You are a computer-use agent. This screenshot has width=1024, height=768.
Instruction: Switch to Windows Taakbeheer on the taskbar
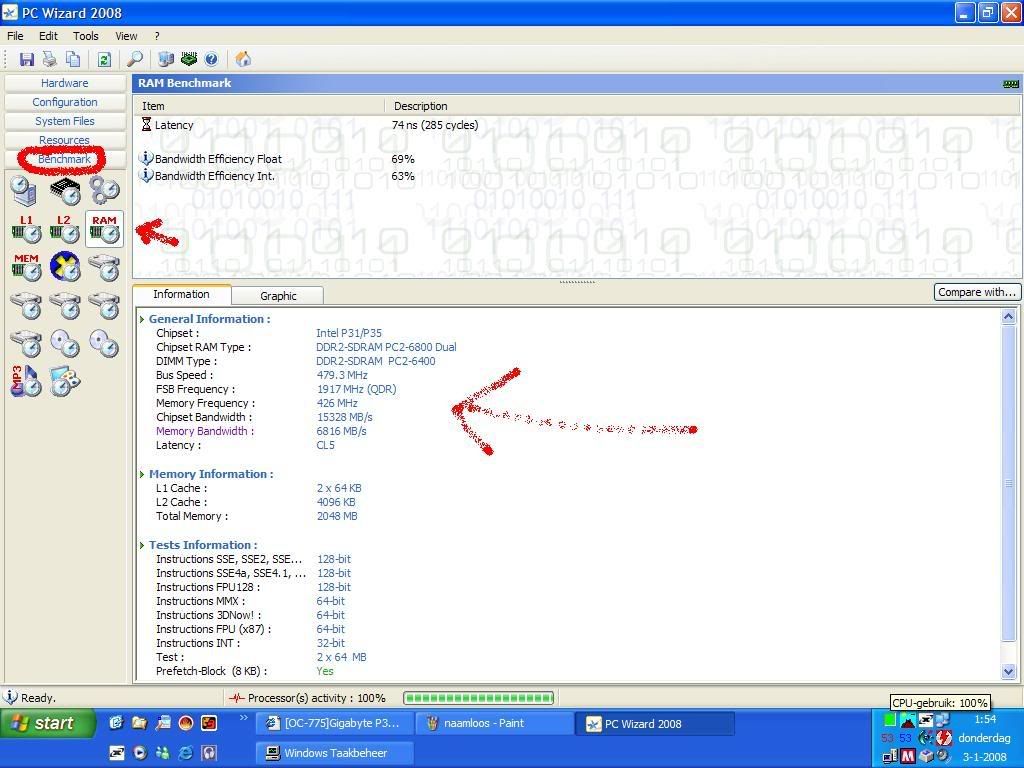point(334,753)
